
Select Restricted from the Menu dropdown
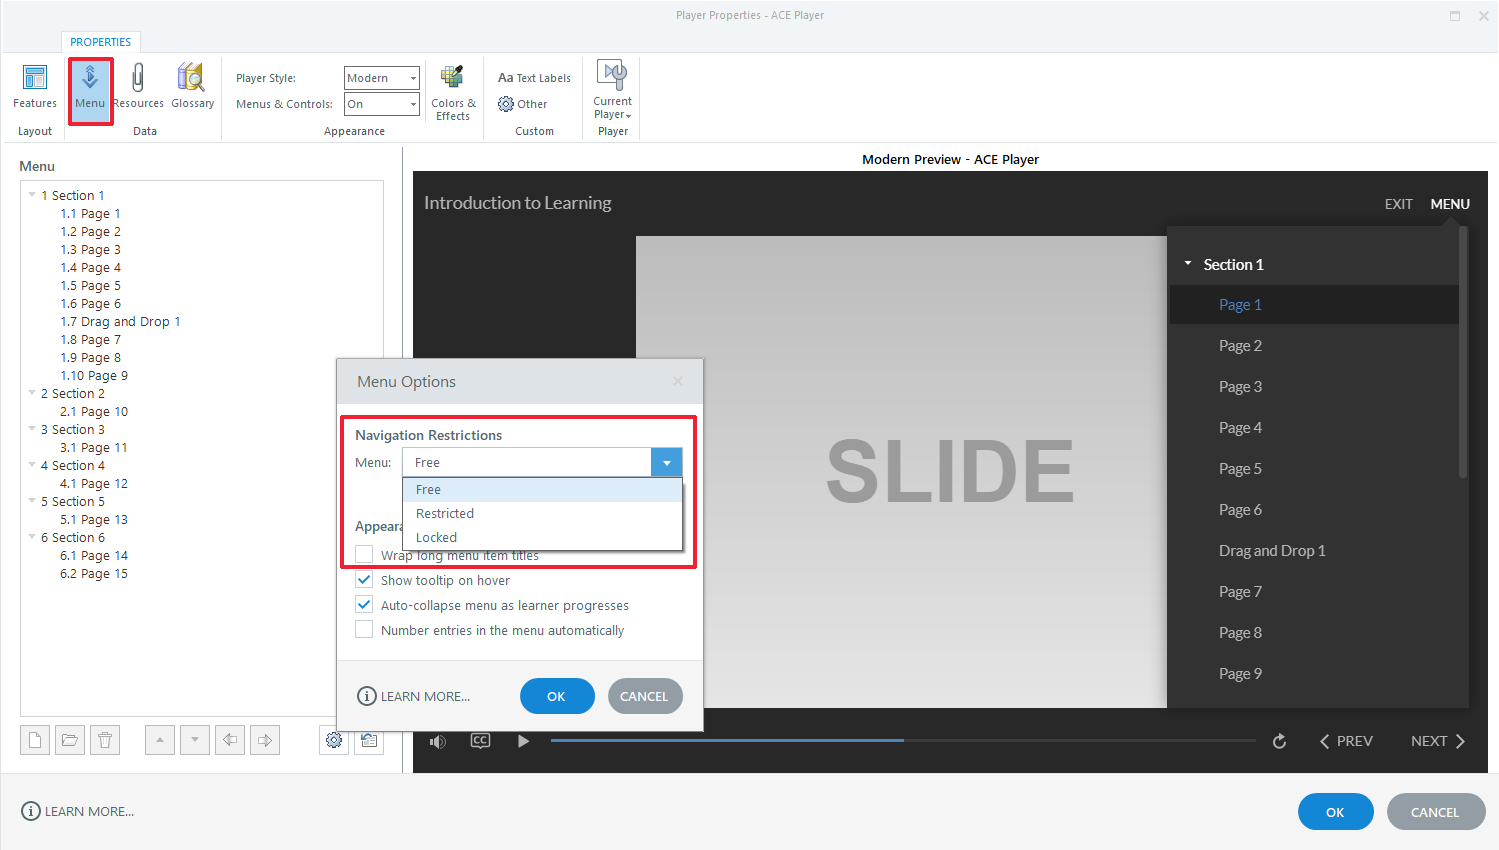click(x=445, y=513)
